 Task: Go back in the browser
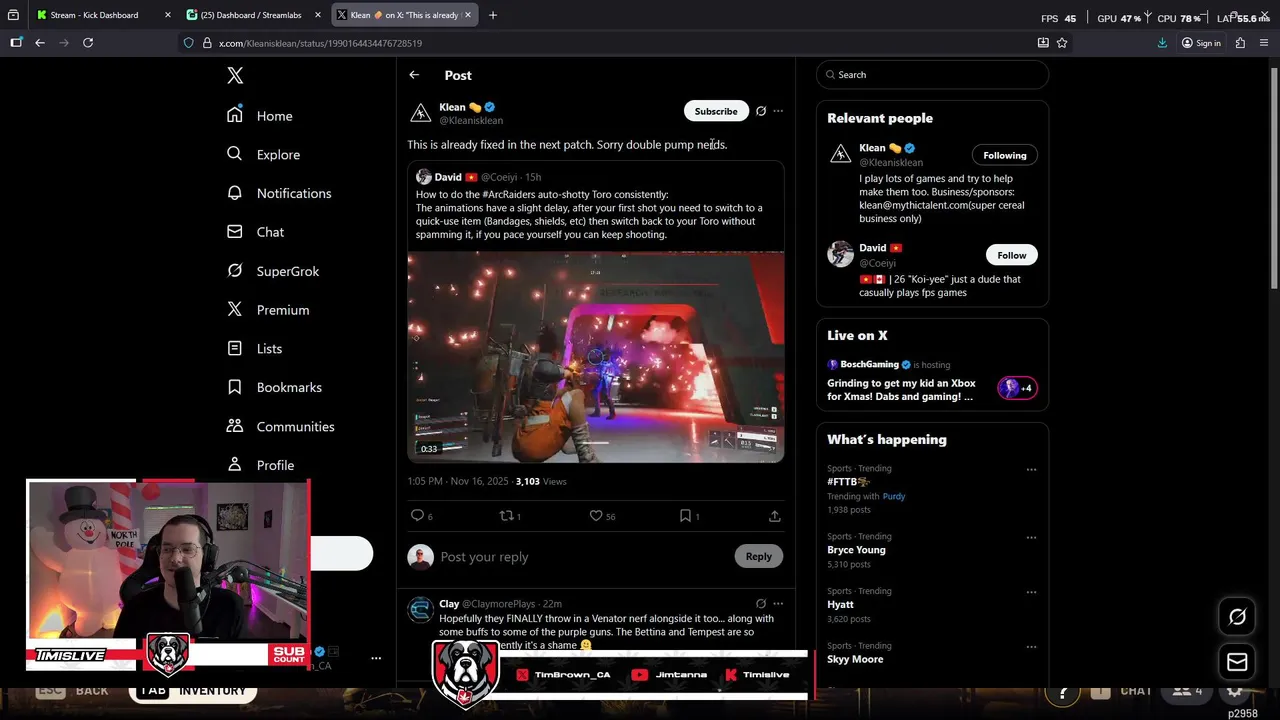click(39, 43)
